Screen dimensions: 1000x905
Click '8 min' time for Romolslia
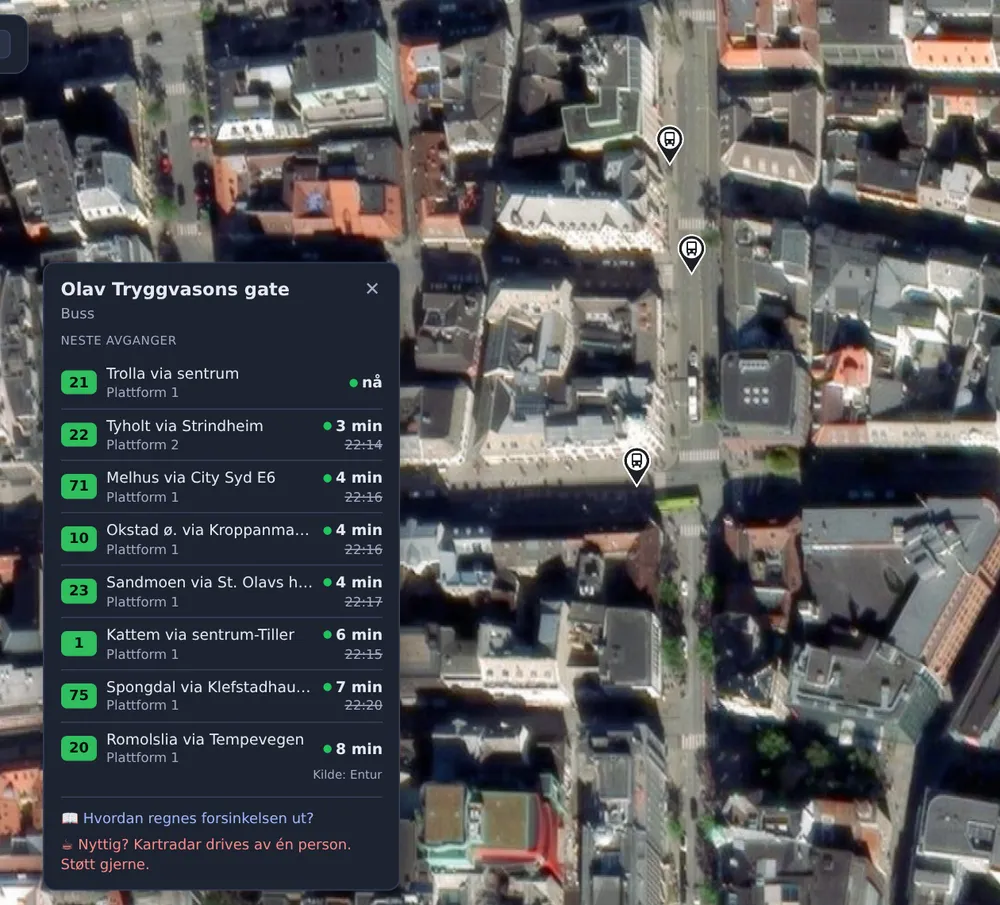coord(358,749)
